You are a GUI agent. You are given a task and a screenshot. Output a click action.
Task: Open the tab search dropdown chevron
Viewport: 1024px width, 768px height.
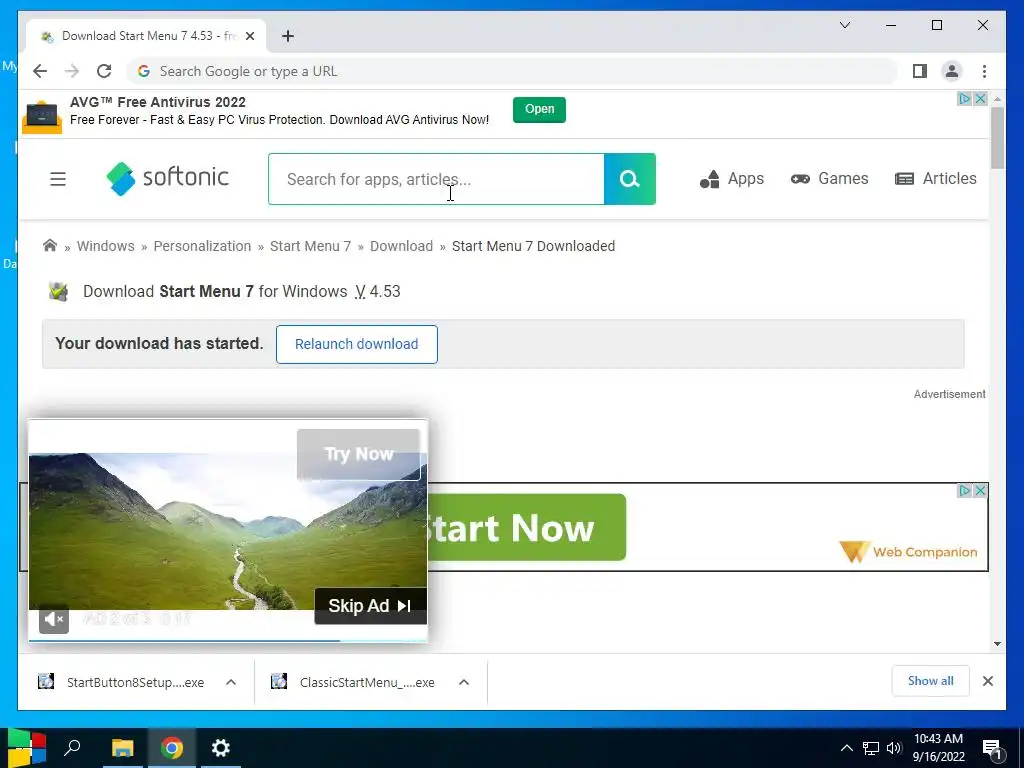point(844,25)
